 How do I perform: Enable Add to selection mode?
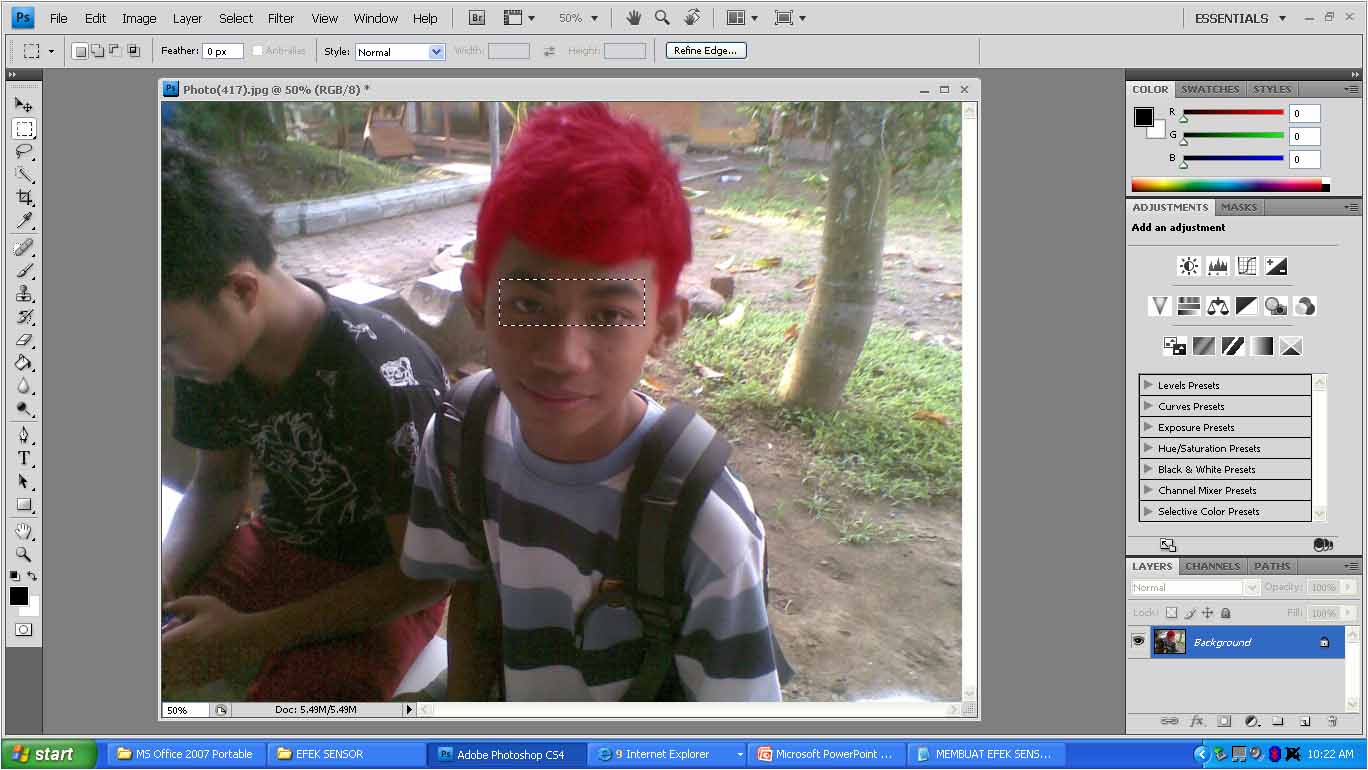98,51
